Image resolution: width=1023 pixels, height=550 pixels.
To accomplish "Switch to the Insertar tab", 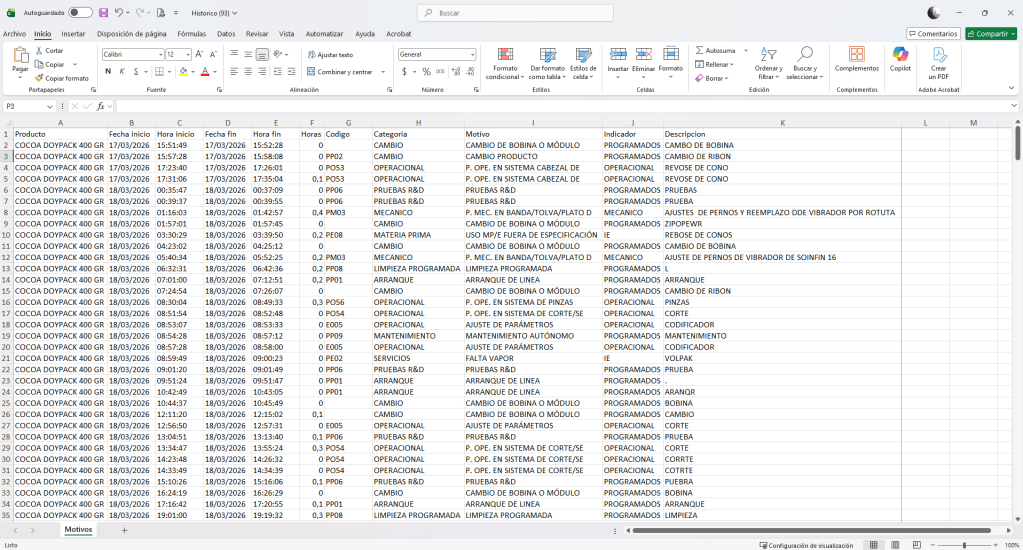I will 73,33.
